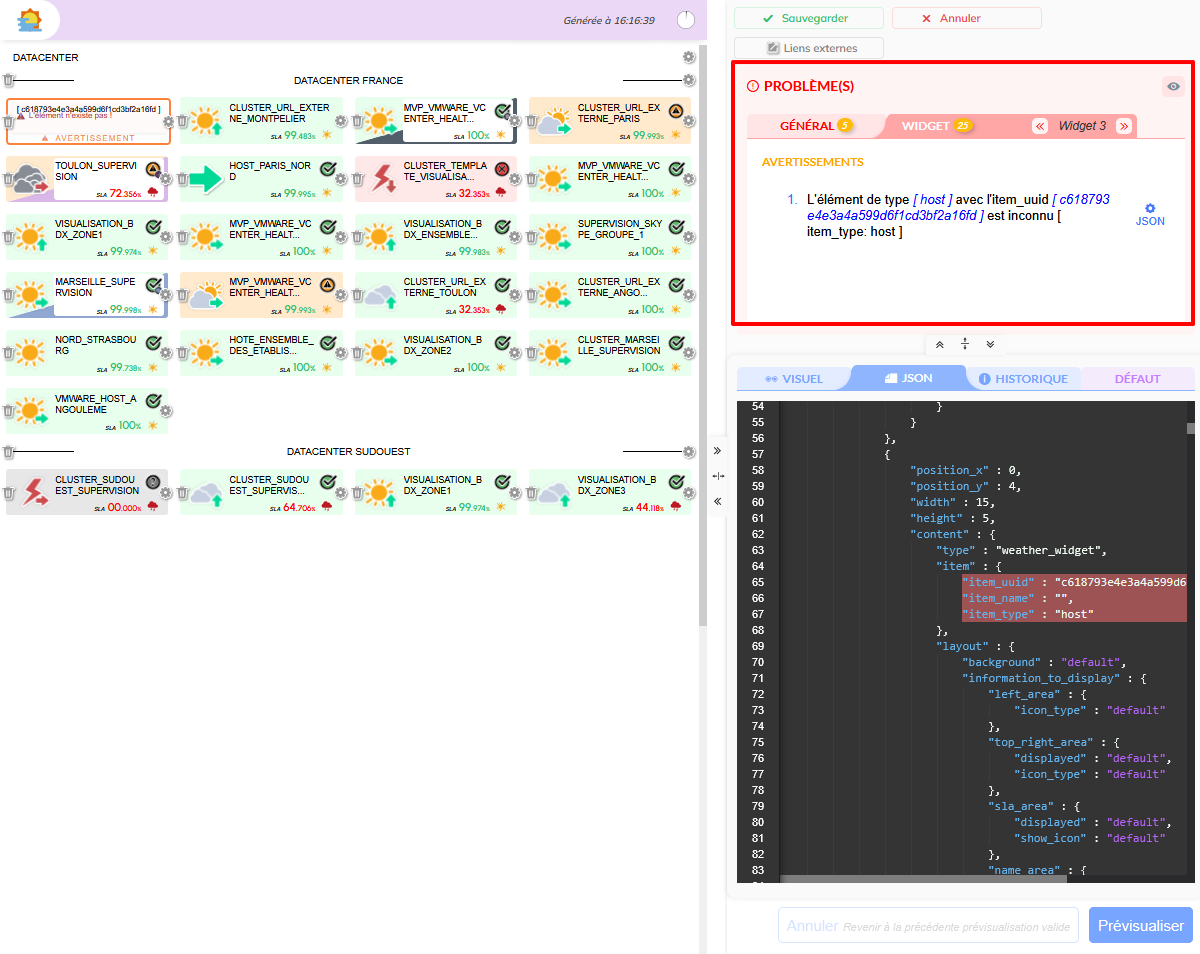Screen dimensions: 1200x954
Task: Click the weather app logo in header
Action: pos(30,19)
